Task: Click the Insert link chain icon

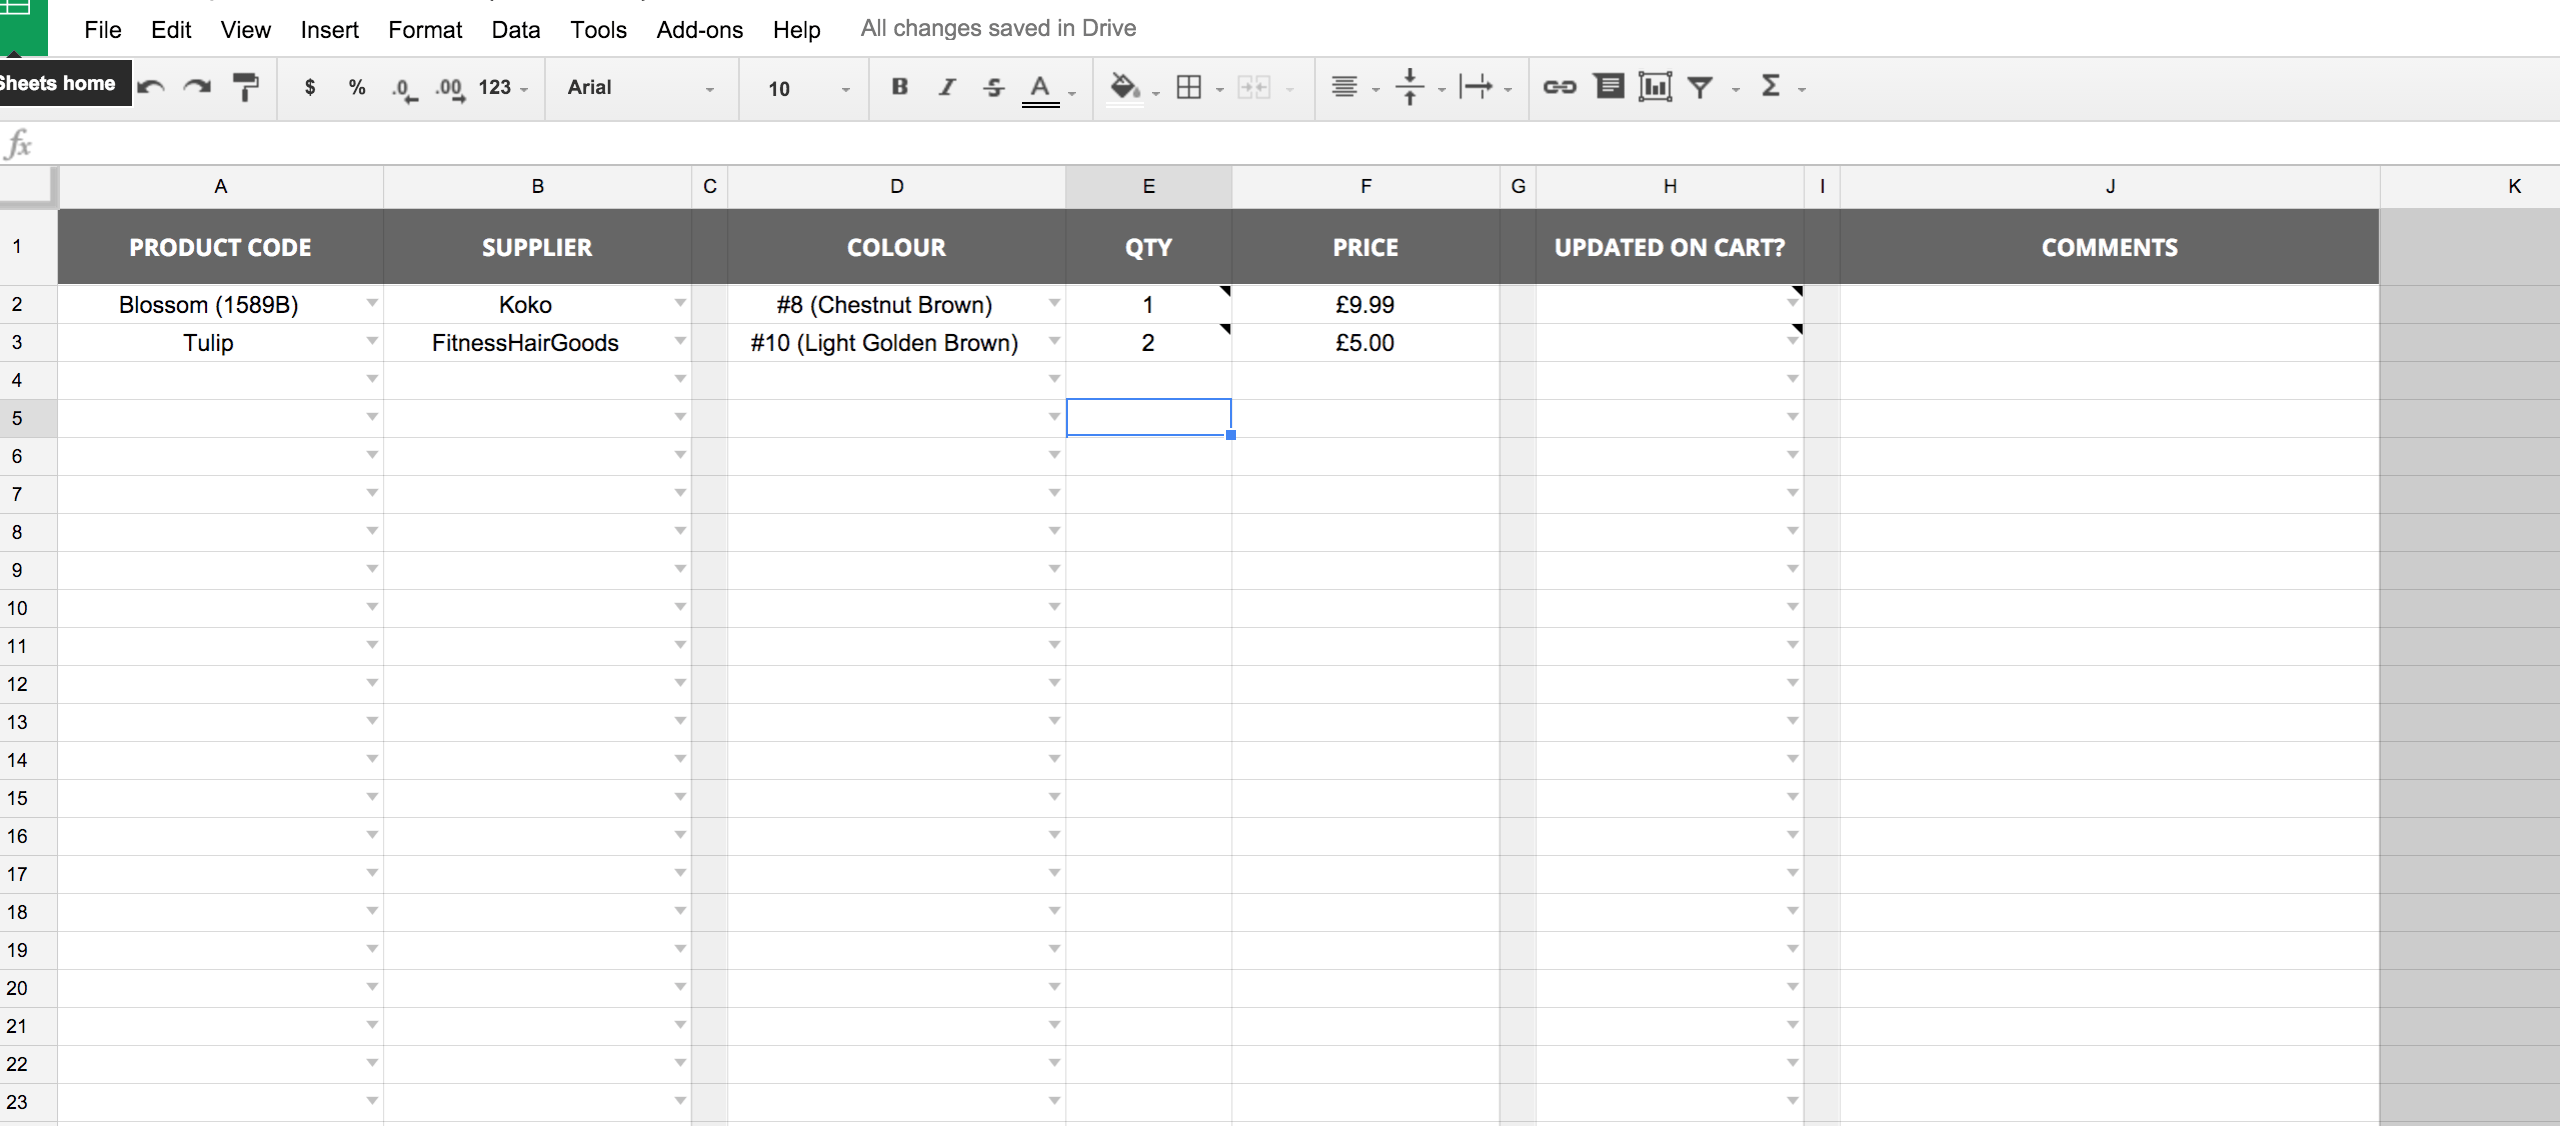Action: coord(1559,88)
